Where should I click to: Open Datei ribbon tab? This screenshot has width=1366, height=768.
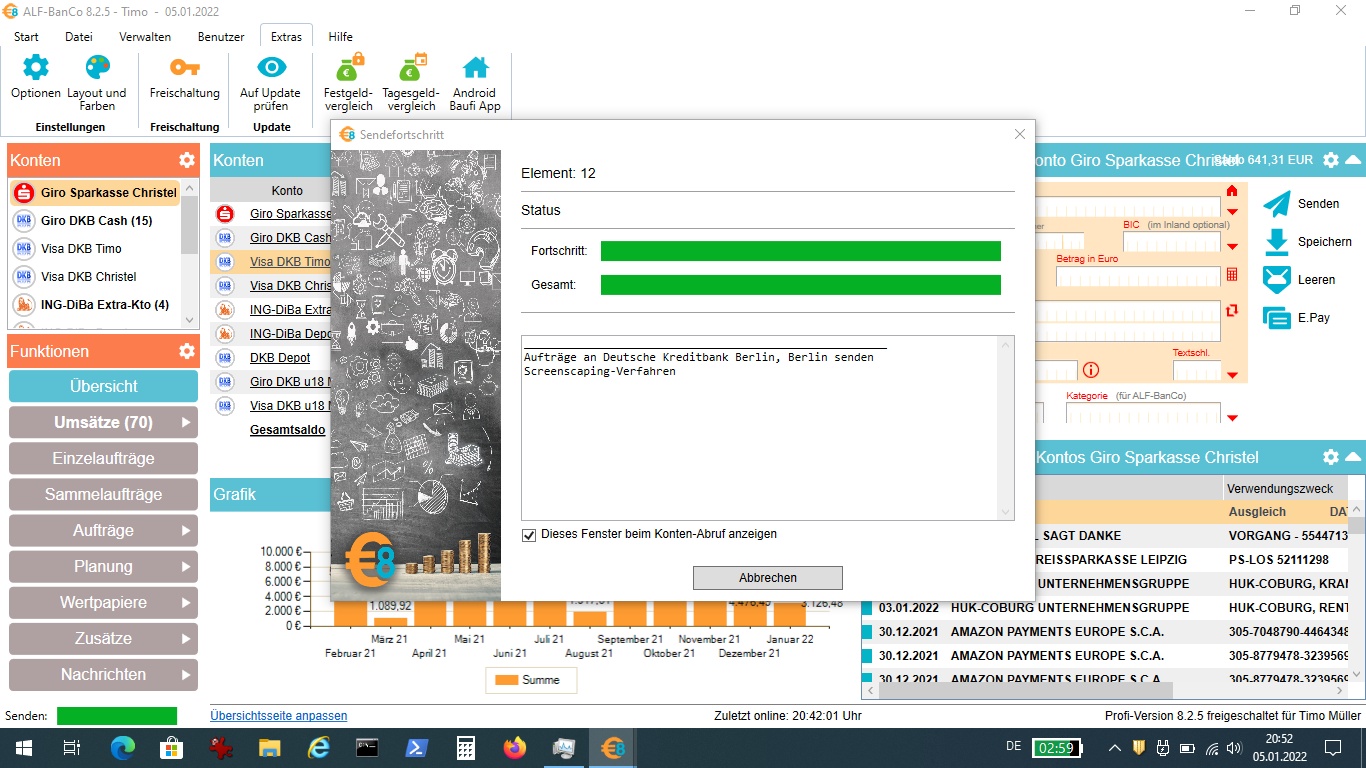click(79, 37)
